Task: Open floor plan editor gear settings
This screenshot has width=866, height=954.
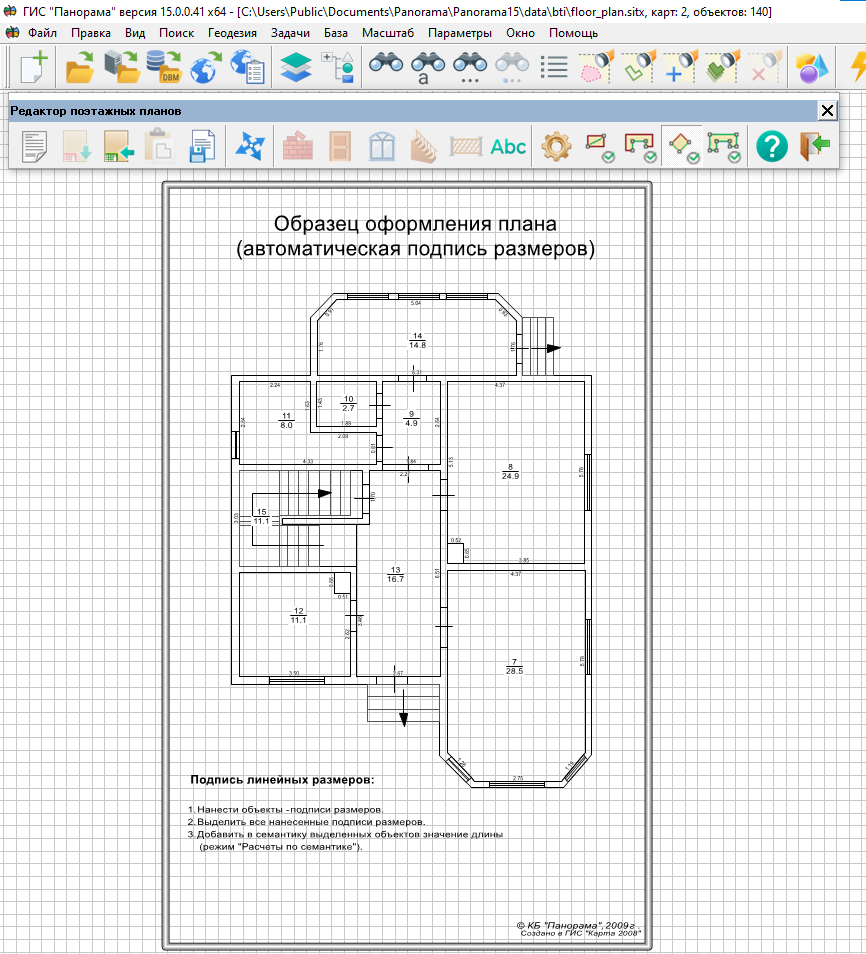Action: click(555, 147)
